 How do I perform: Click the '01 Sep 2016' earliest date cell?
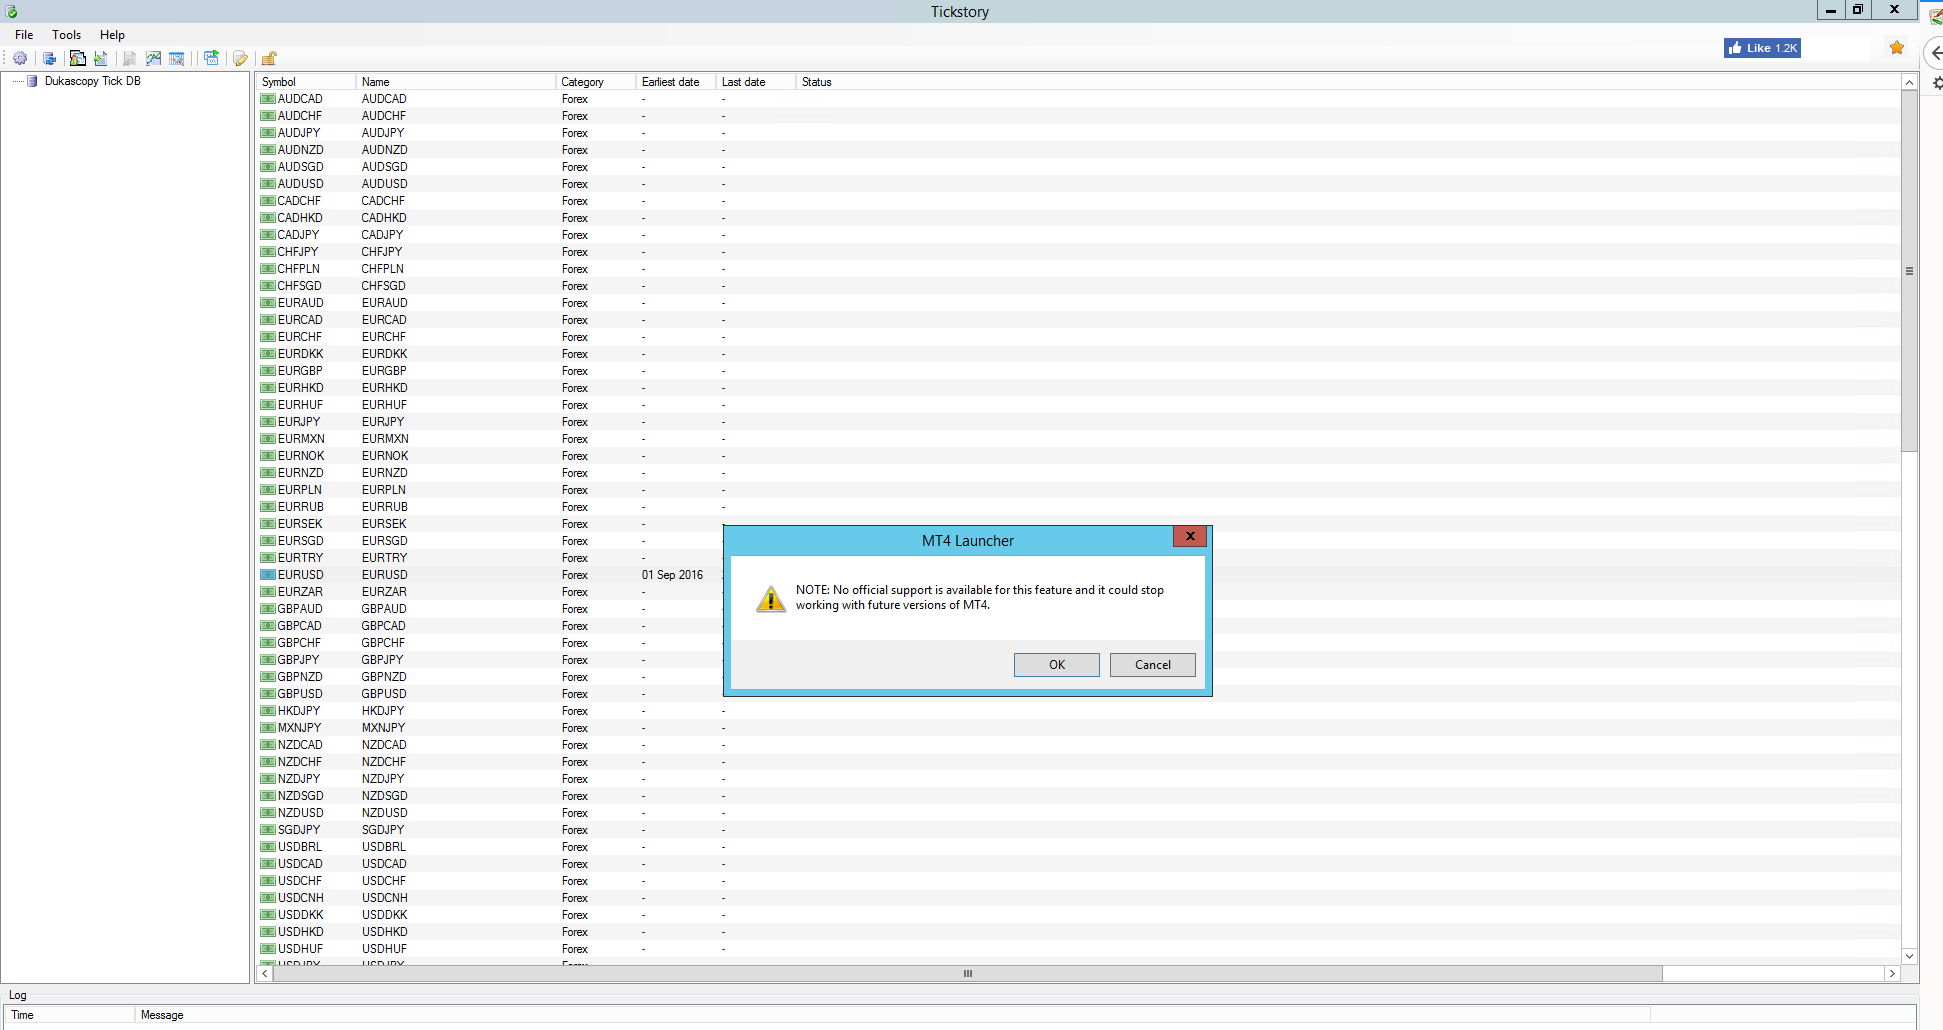672,575
